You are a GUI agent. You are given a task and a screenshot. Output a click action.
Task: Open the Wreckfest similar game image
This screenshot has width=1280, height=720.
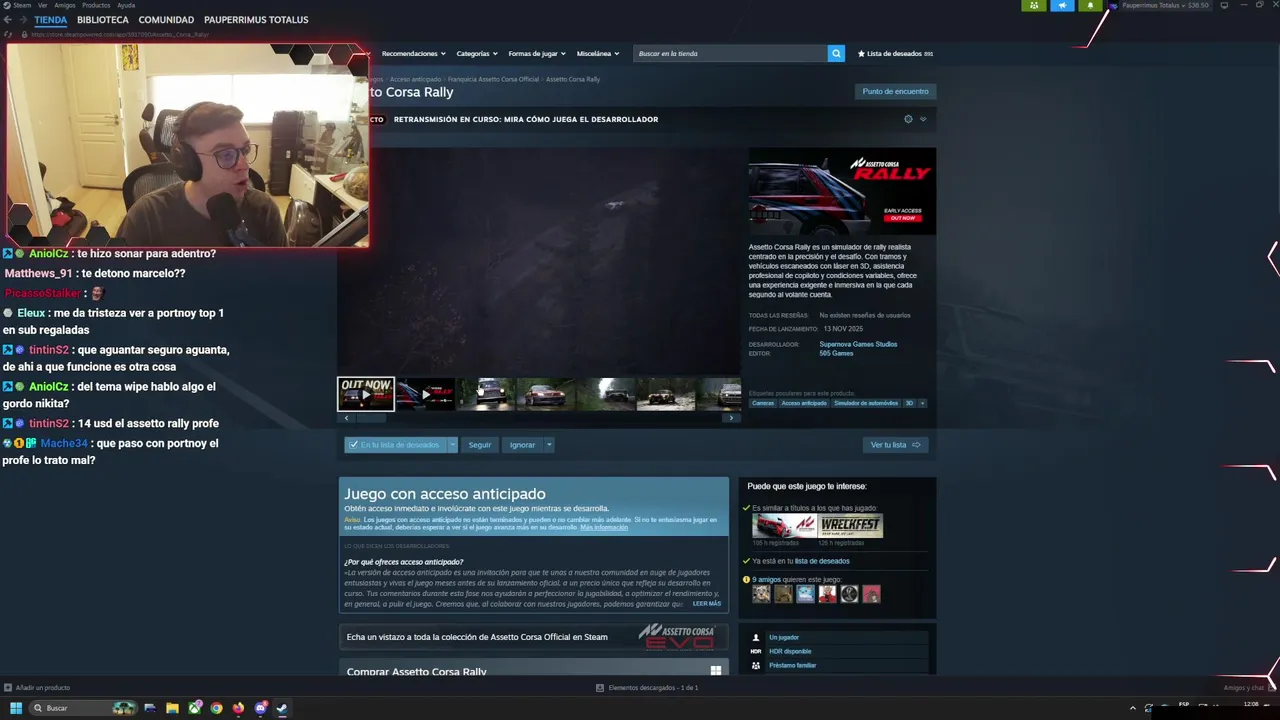[851, 526]
